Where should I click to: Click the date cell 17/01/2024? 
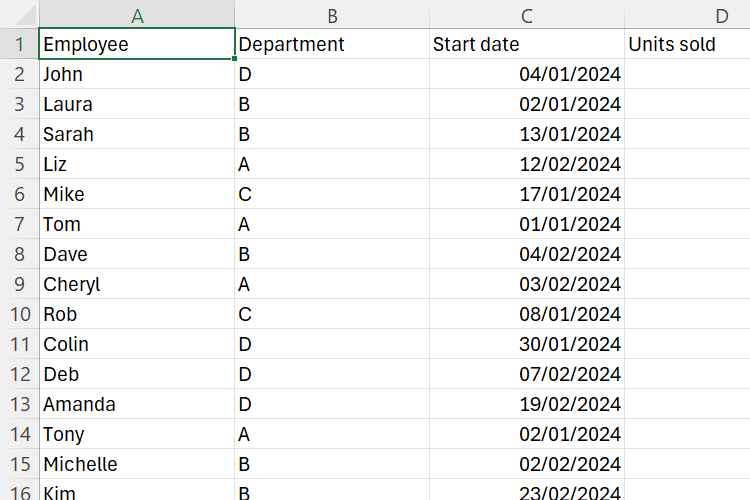click(x=527, y=194)
